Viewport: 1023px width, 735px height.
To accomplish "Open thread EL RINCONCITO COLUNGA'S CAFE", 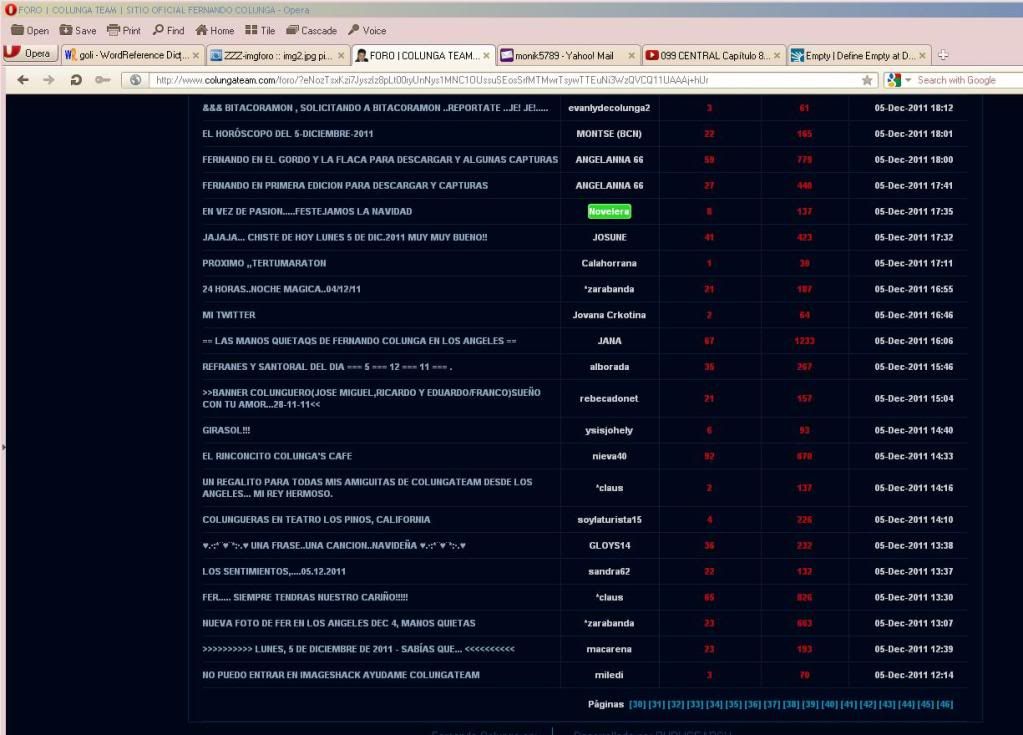I will point(273,456).
